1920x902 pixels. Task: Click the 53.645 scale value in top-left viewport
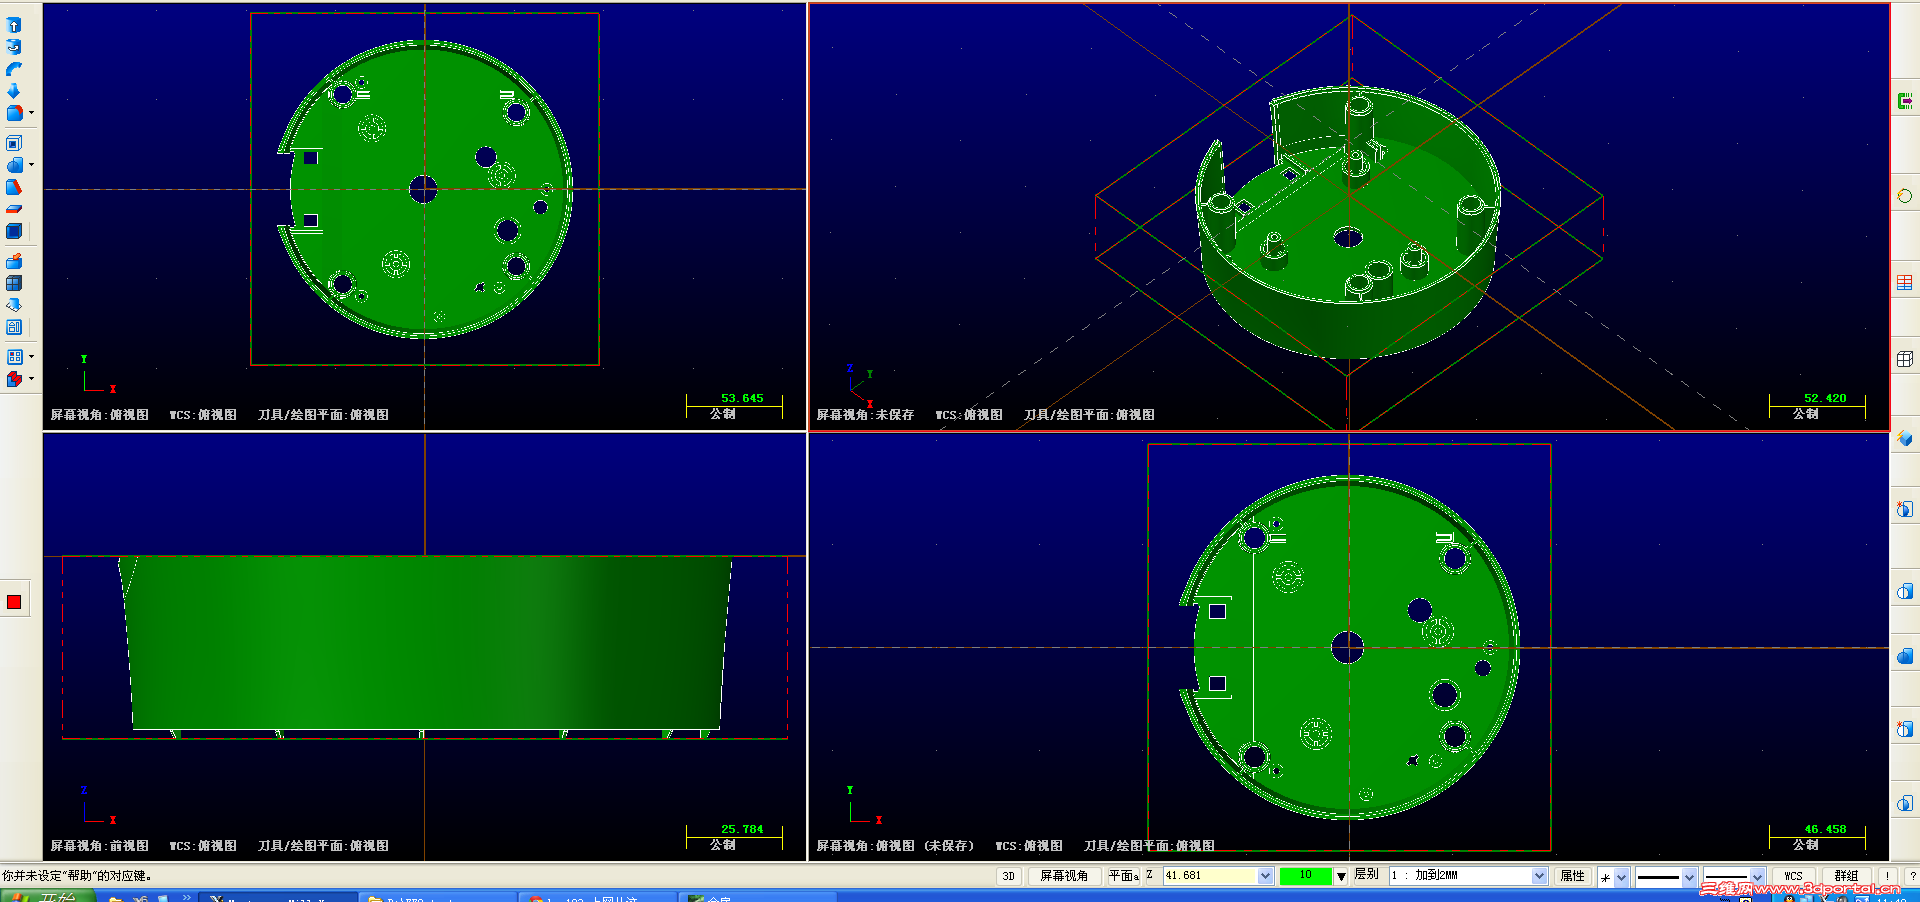742,398
